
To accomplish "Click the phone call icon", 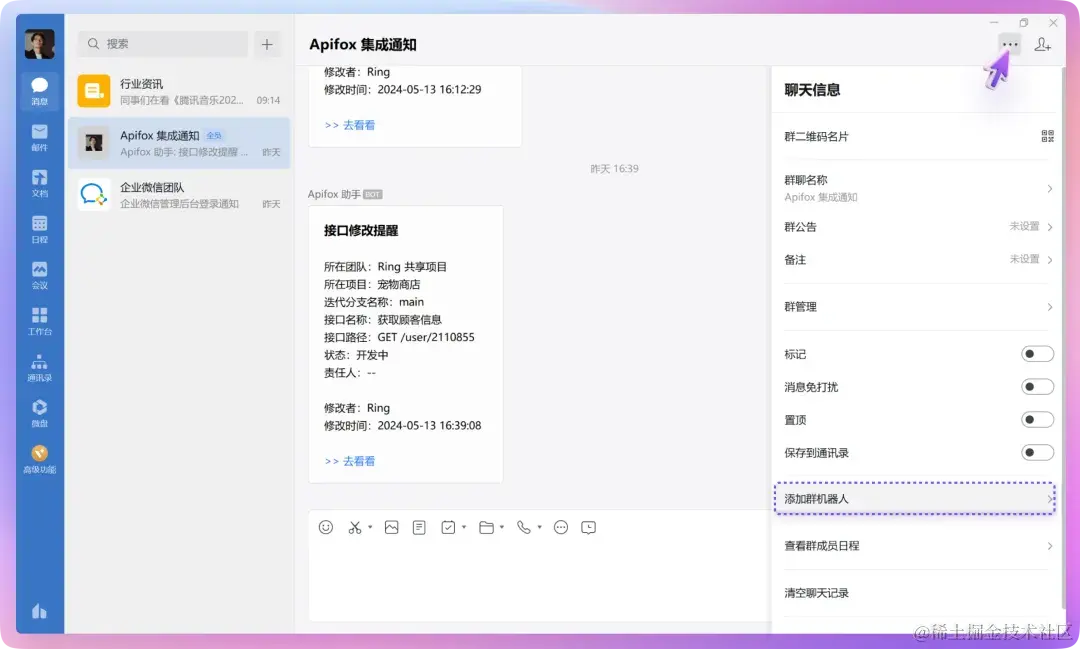I will (x=523, y=528).
